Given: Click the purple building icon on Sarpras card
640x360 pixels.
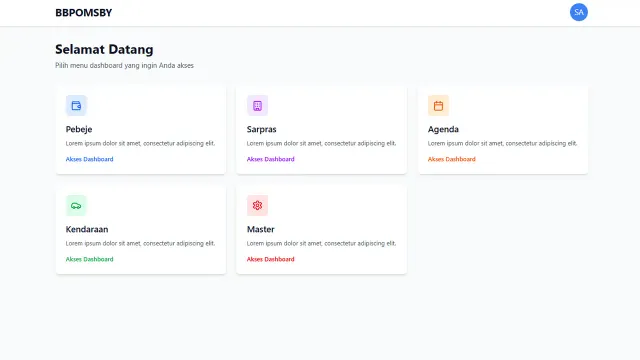Looking at the screenshot, I should (257, 106).
